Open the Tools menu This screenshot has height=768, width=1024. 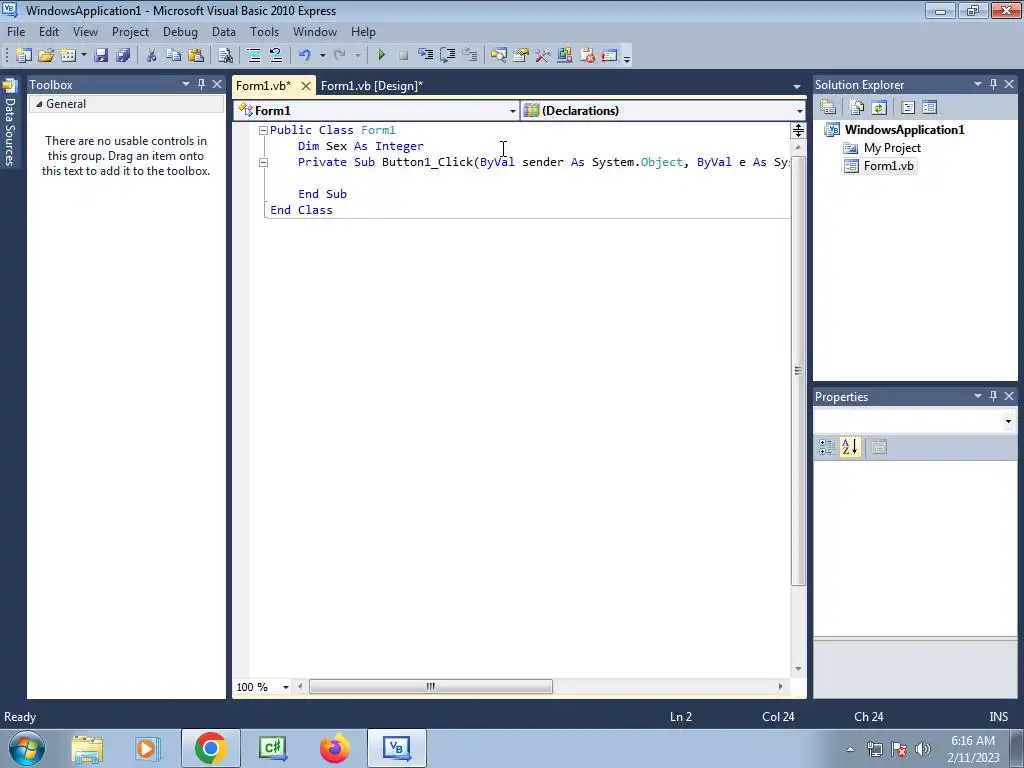click(264, 32)
